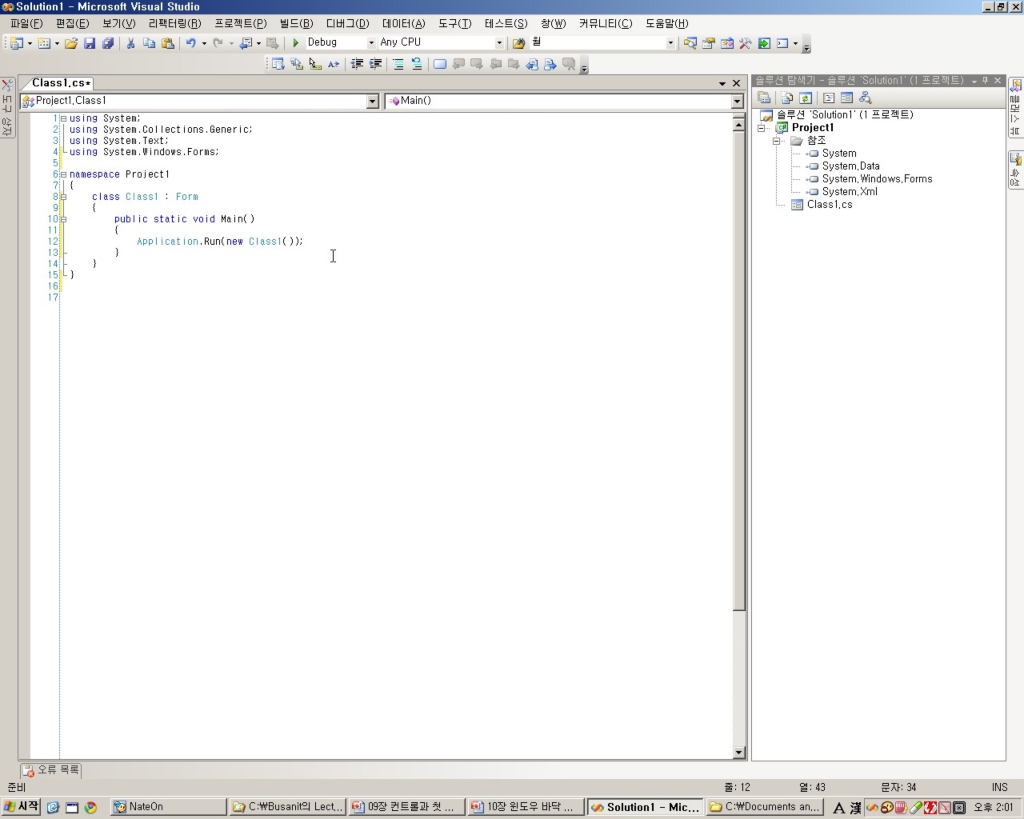Viewport: 1024px width, 819px height.
Task: Open the 디버그(D) menu
Action: pos(347,24)
